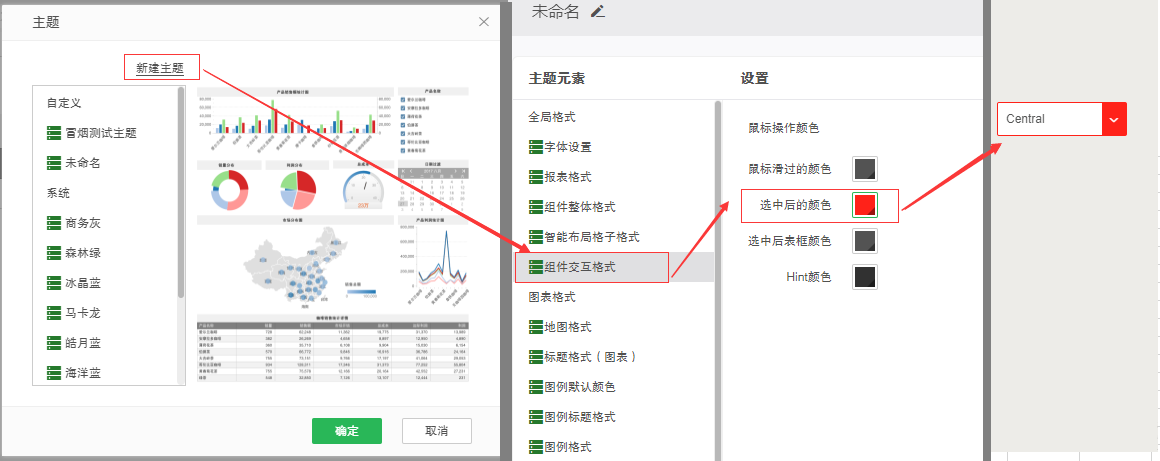Click the theme preview dashboard thumbnail
Viewport: 1160px width, 461px height.
point(333,233)
